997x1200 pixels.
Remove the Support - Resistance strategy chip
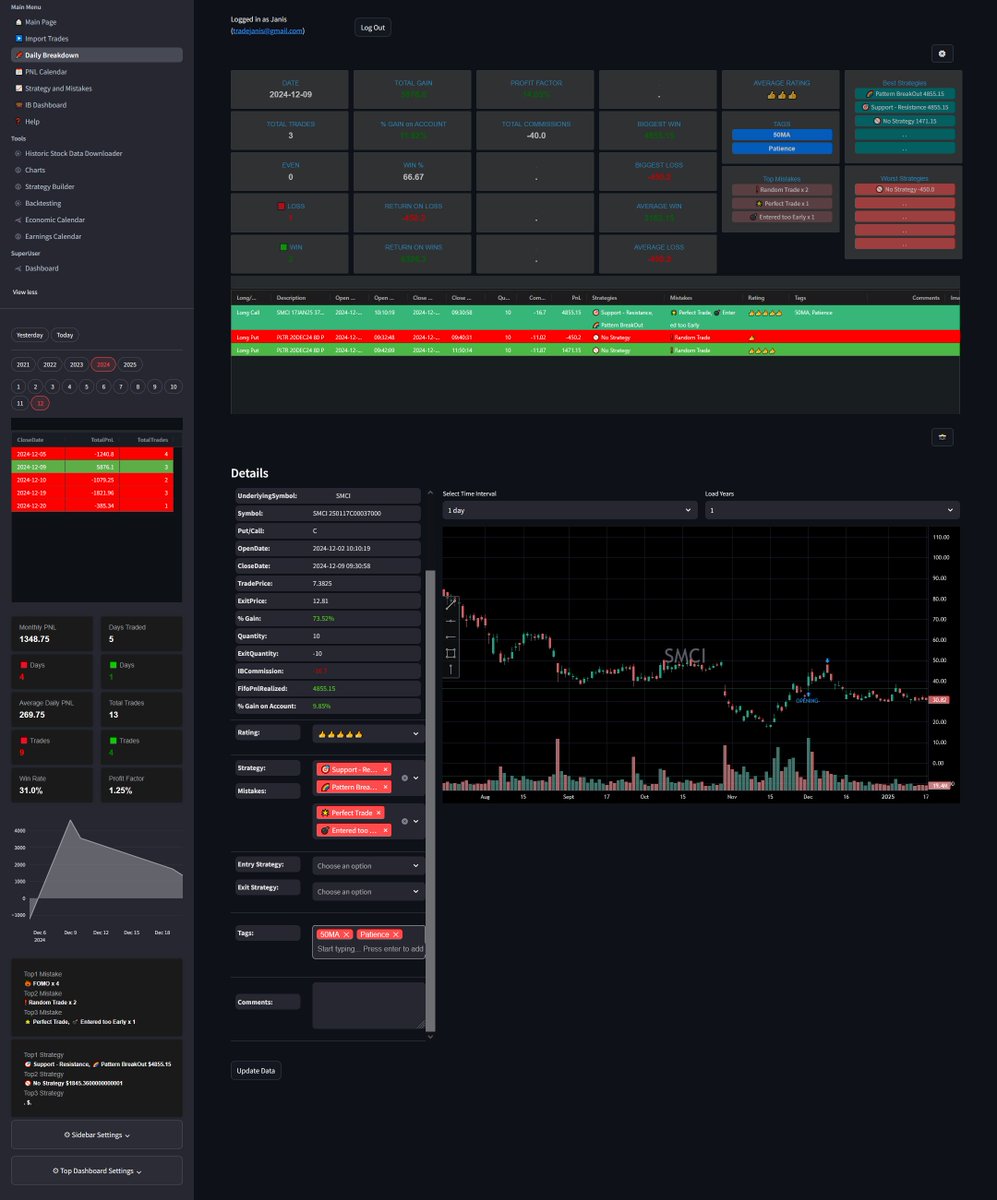click(x=386, y=769)
